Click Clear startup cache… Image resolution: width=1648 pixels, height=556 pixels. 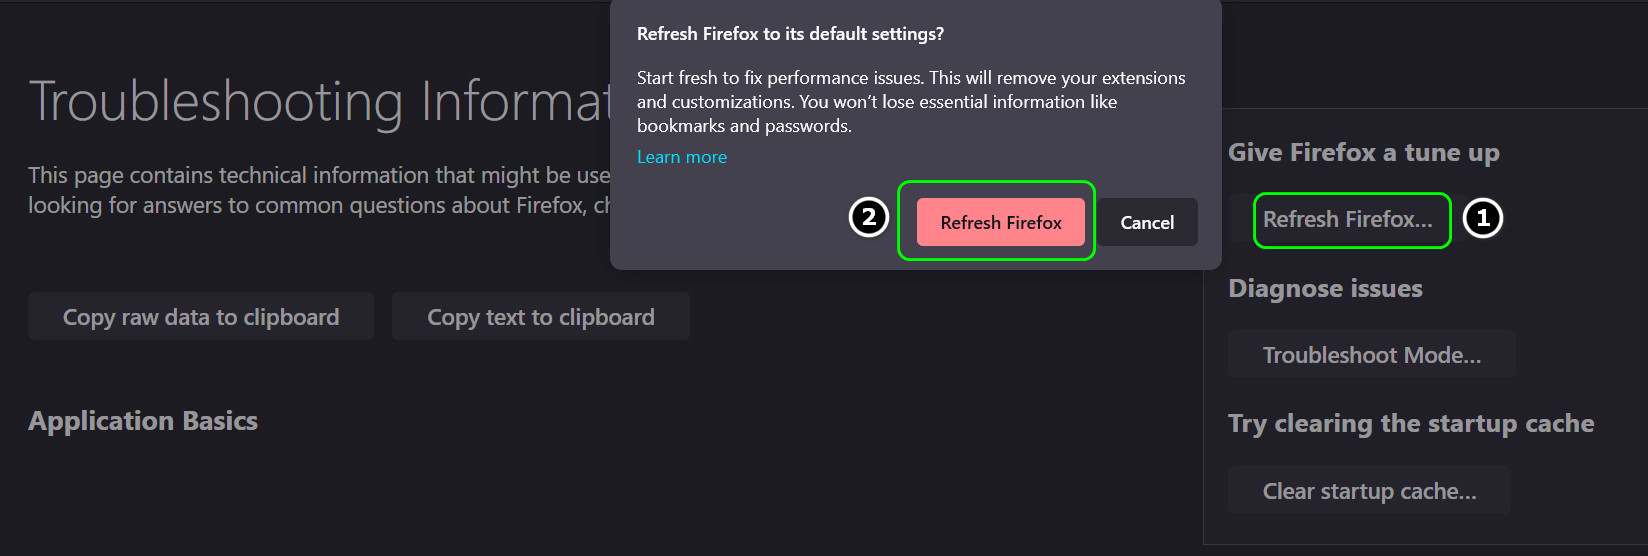tap(1369, 491)
